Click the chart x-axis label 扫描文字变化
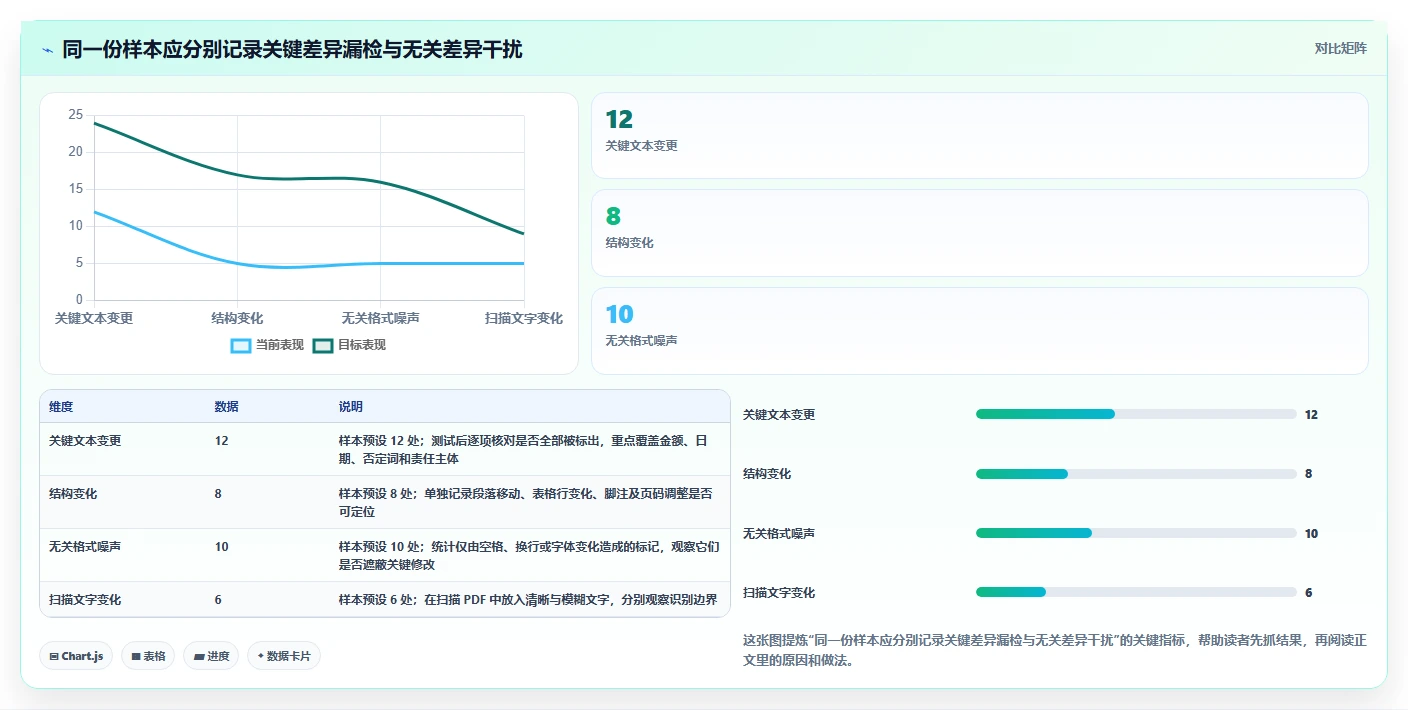Screen dimensions: 1408x710 click(524, 318)
